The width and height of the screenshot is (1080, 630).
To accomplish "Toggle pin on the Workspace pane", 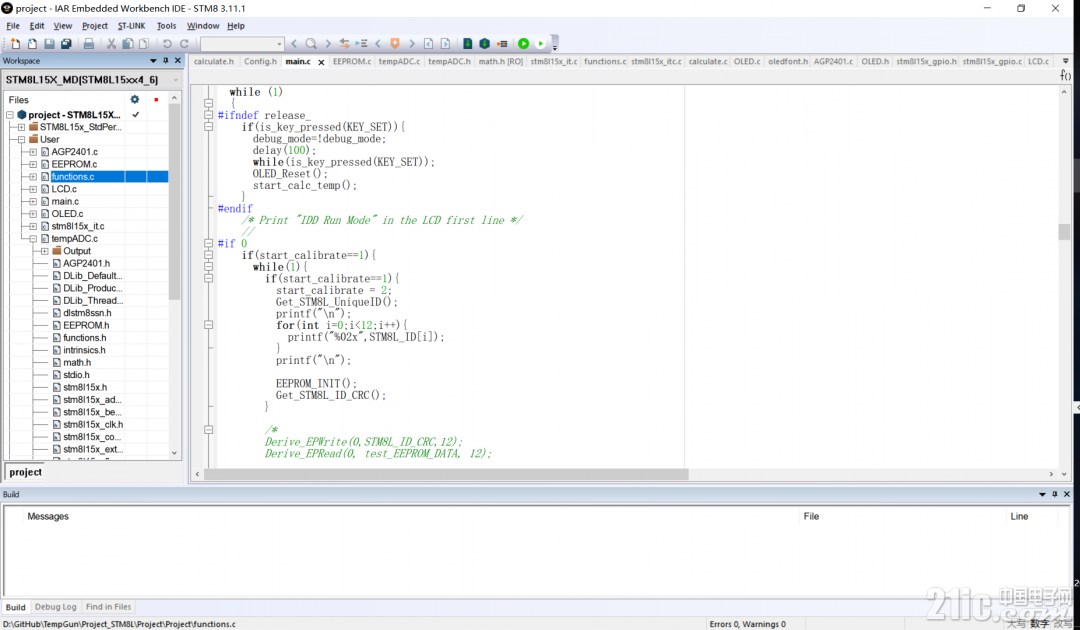I will coord(165,61).
